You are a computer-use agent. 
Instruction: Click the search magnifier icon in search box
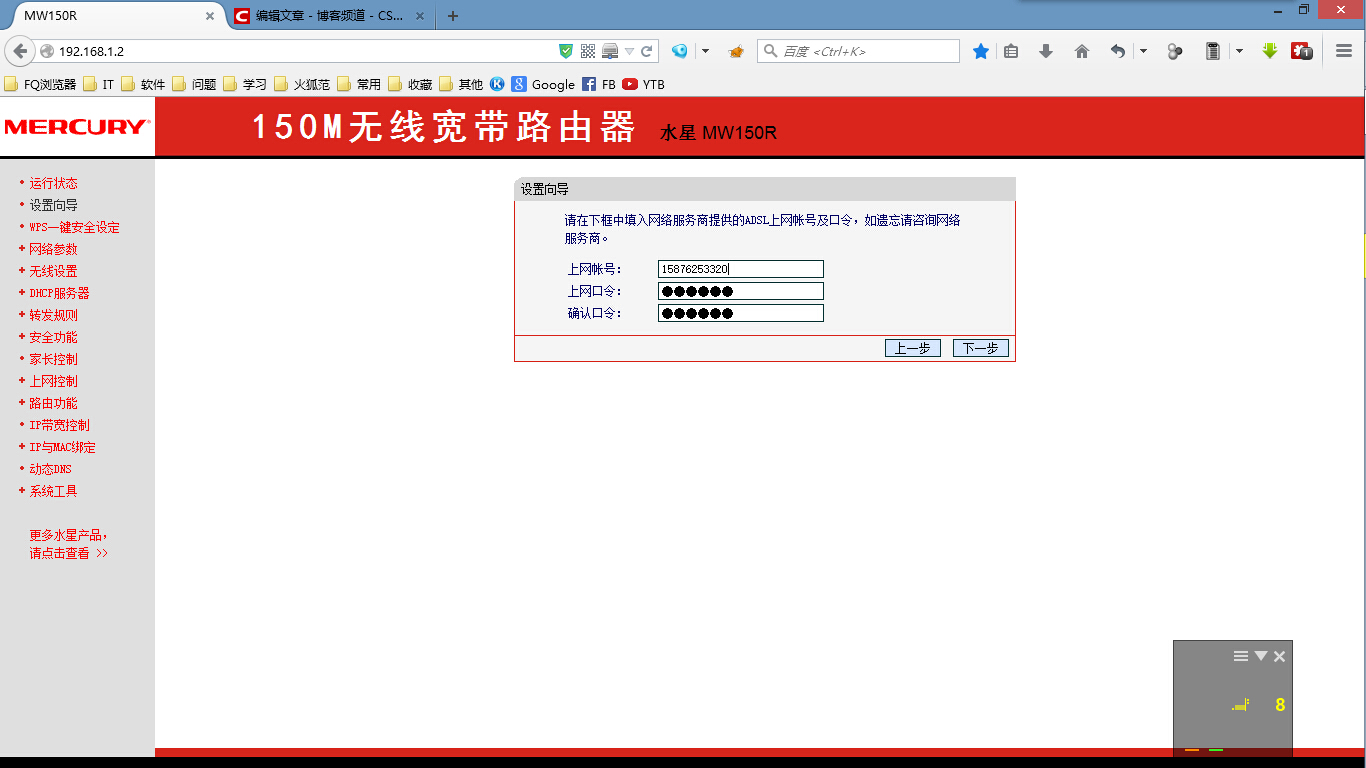tap(770, 51)
